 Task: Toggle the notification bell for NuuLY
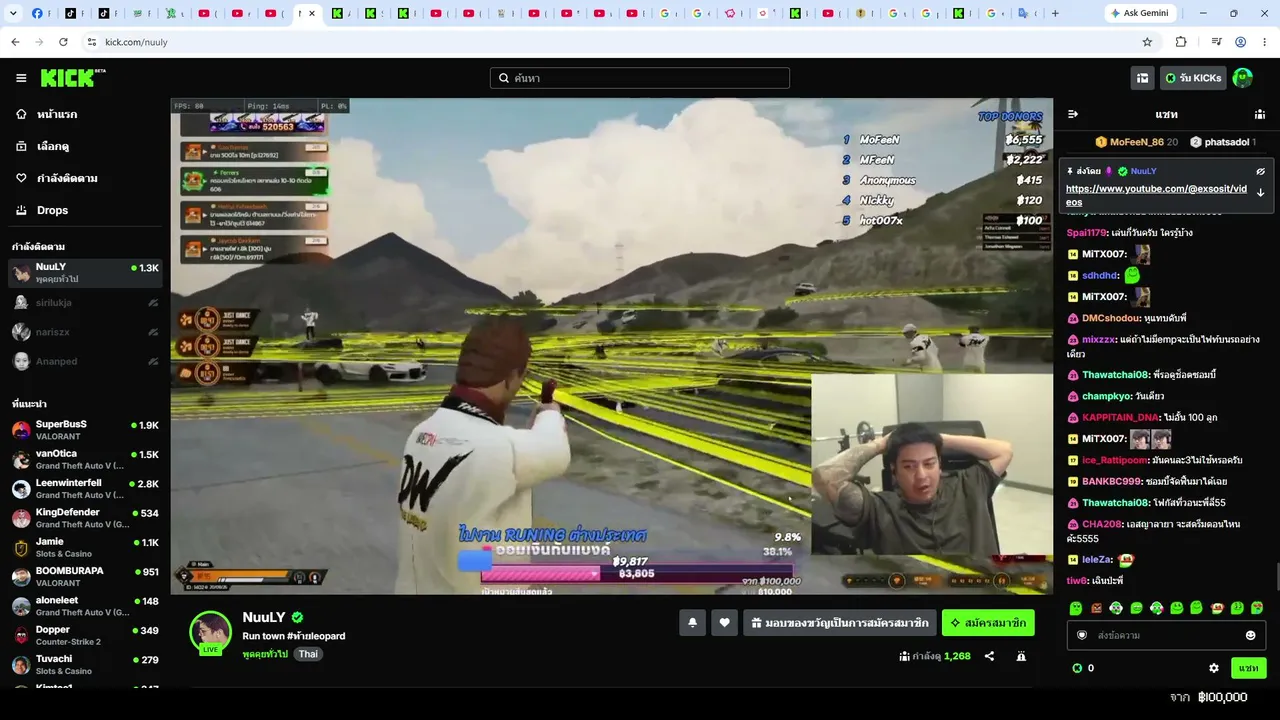pyautogui.click(x=692, y=623)
